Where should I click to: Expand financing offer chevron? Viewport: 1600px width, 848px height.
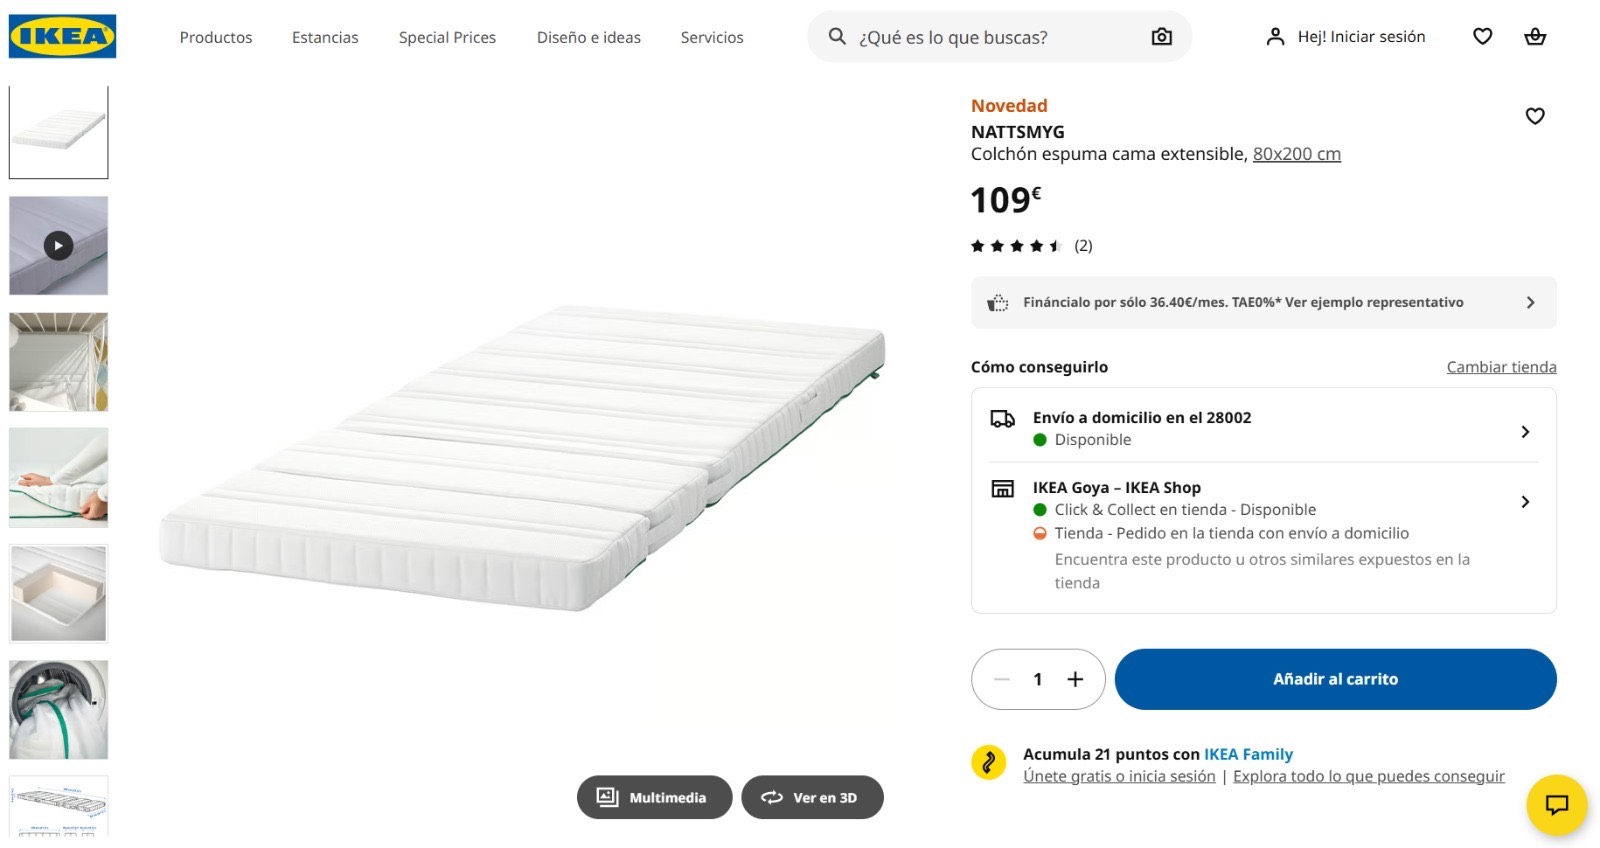(1530, 302)
